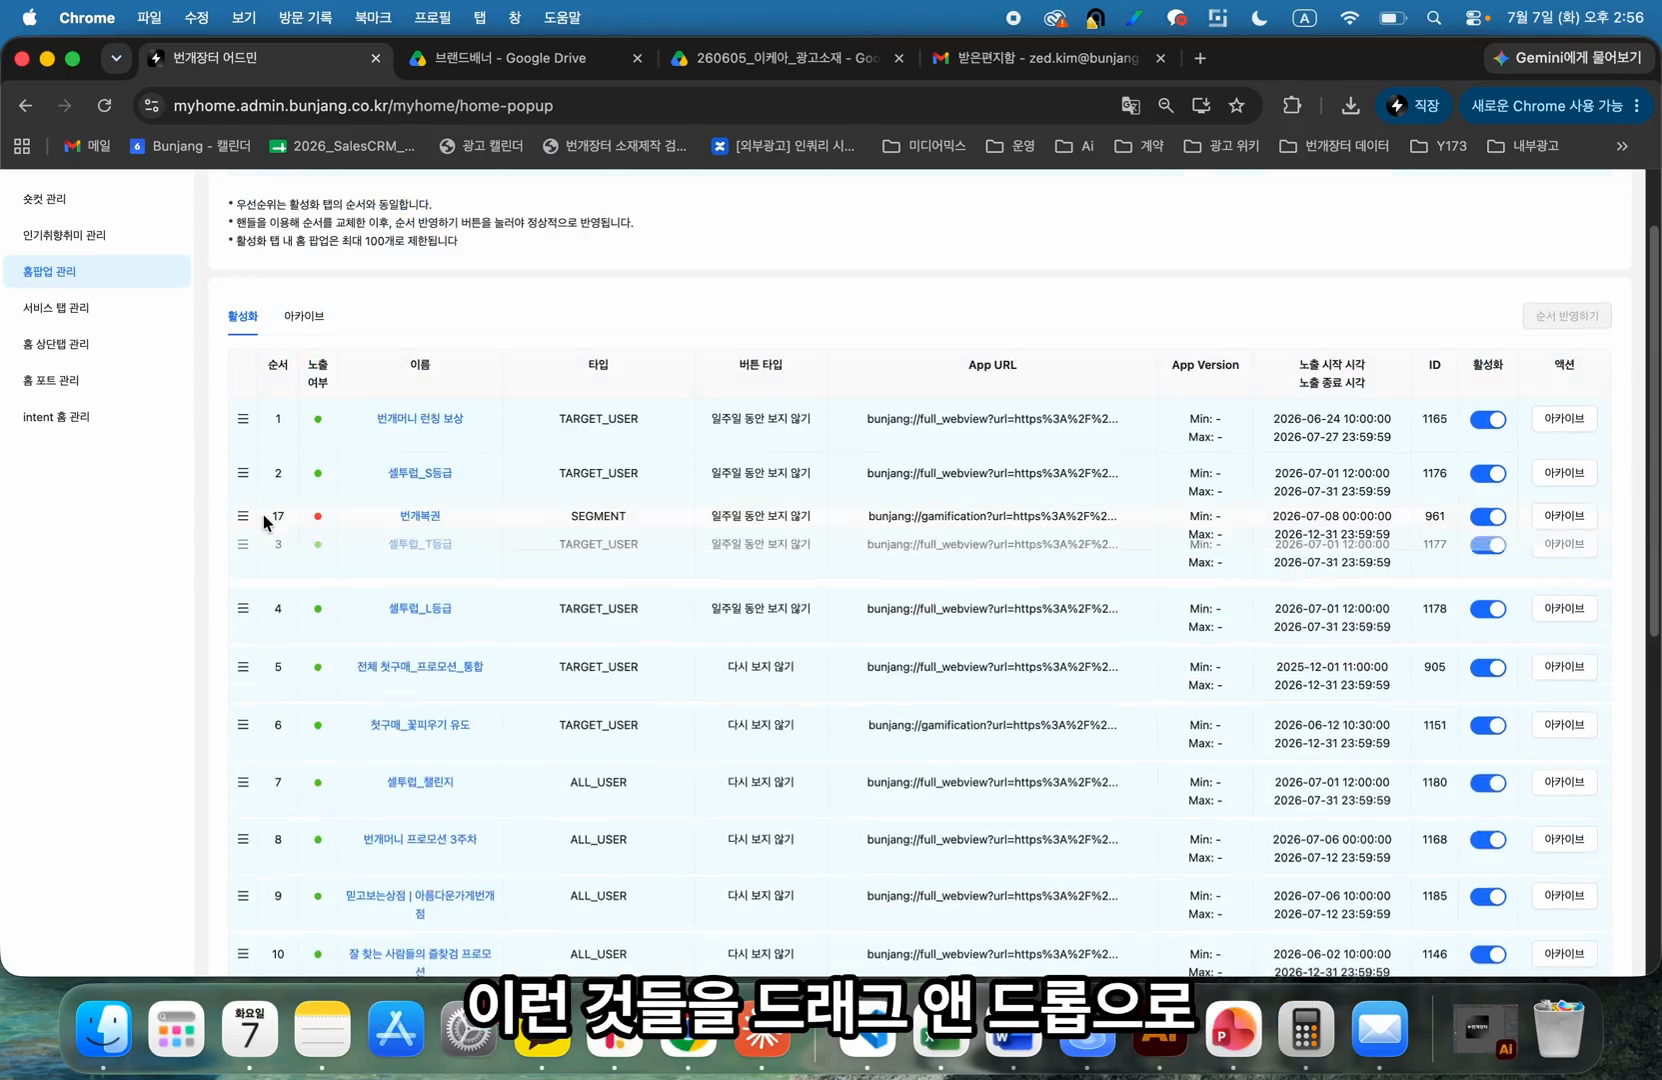Open 내부광고 bookmark folder
Viewport: 1662px width, 1080px height.
tap(1523, 146)
